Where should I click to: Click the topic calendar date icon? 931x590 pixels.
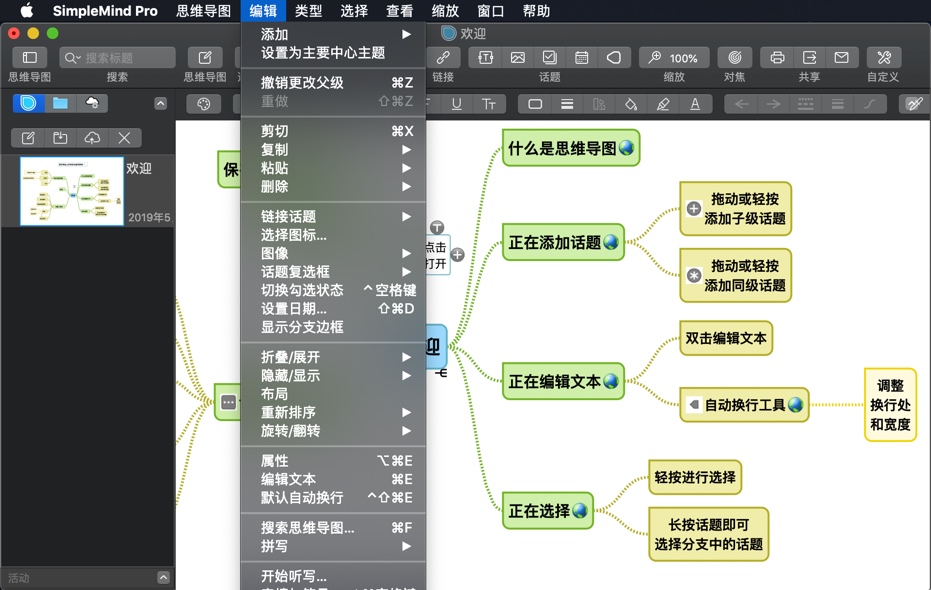tap(581, 58)
